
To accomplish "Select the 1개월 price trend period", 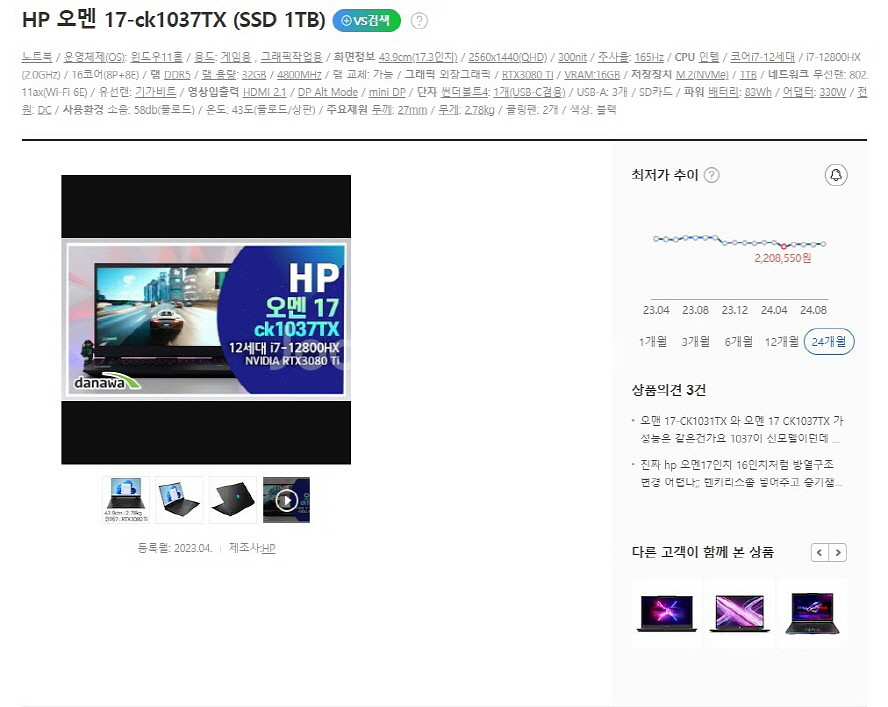I will pos(653,342).
